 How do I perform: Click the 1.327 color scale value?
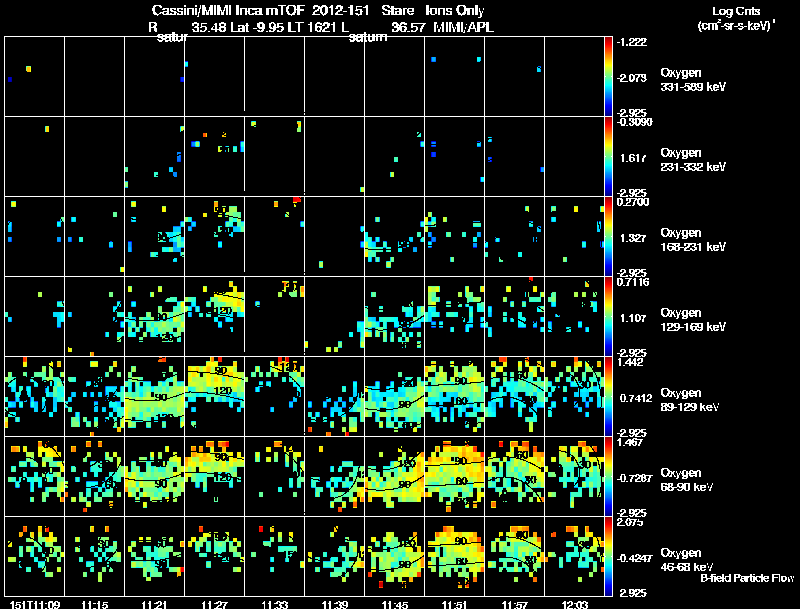(633, 238)
